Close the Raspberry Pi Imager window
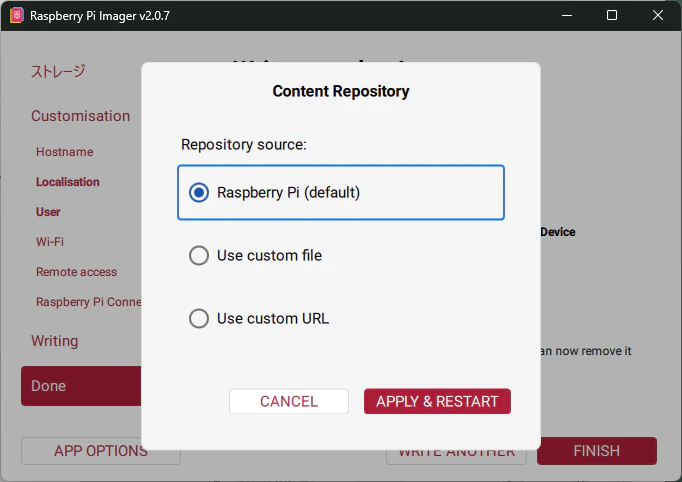682x482 pixels. pos(658,16)
